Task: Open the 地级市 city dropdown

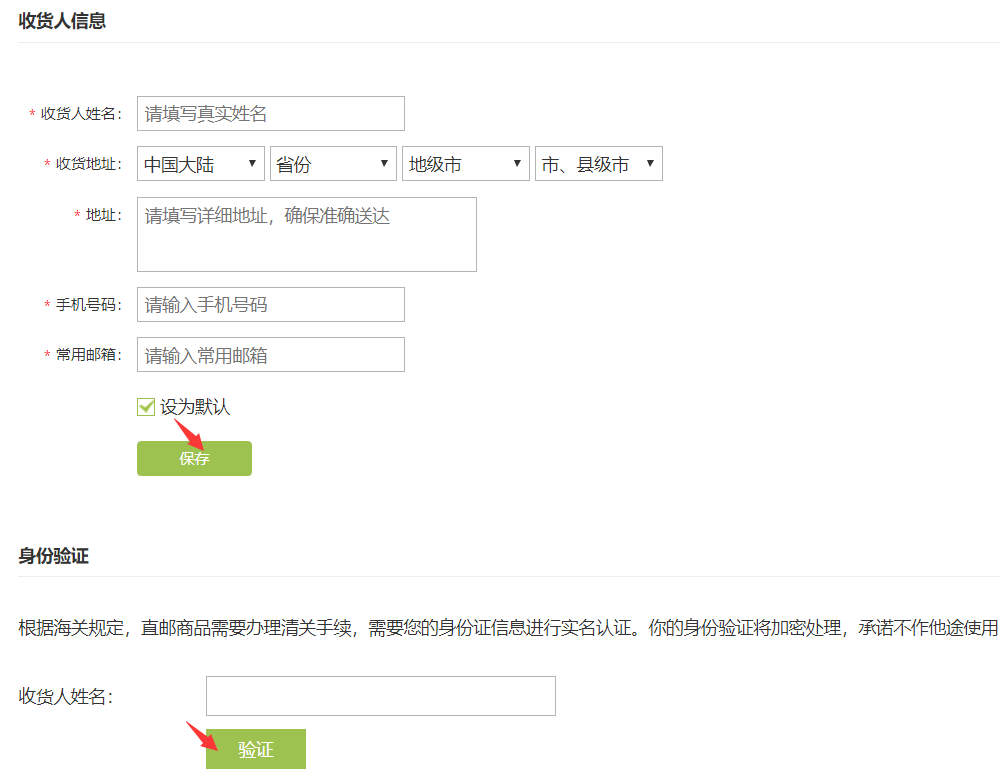Action: pos(466,165)
